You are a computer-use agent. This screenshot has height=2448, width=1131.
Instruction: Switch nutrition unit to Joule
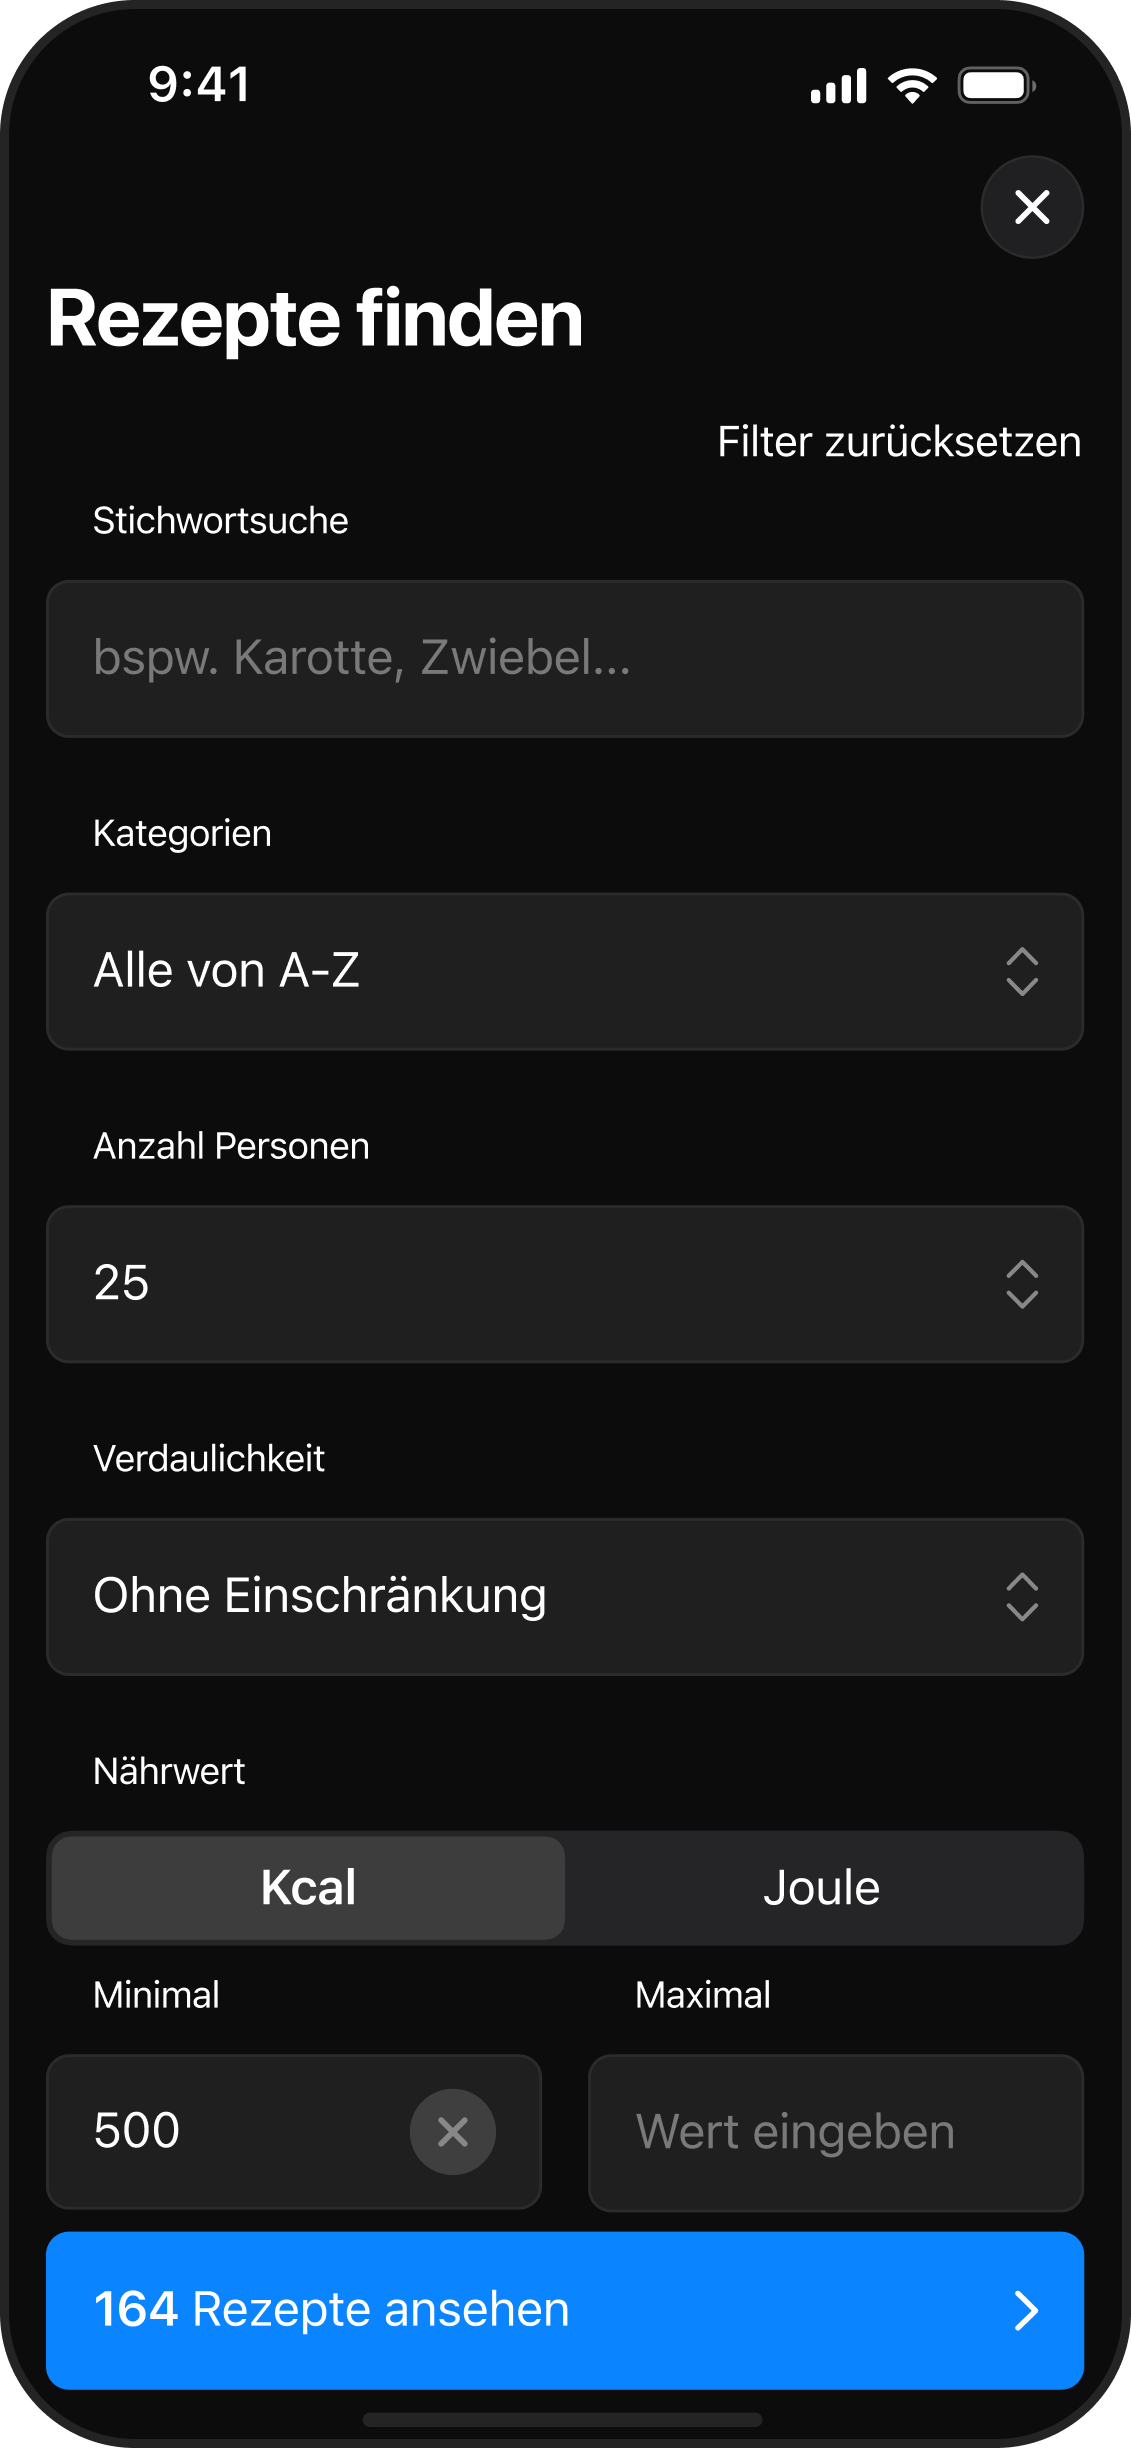821,1888
